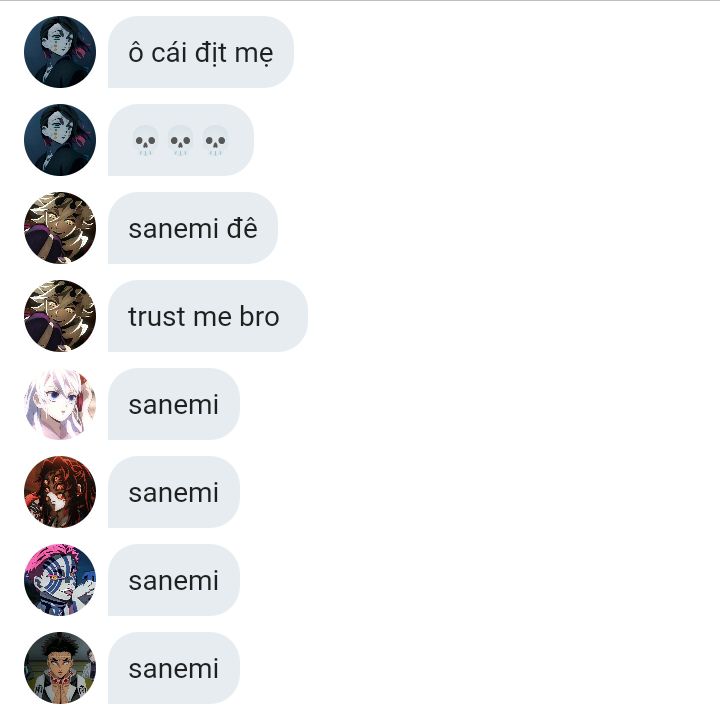Viewport: 720px width, 717px height.
Task: Open avatar beside the 'ô cái' message
Action: 60,52
